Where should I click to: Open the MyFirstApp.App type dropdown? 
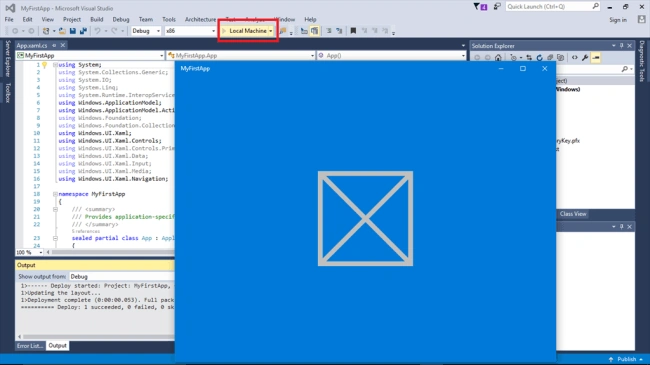pyautogui.click(x=240, y=55)
